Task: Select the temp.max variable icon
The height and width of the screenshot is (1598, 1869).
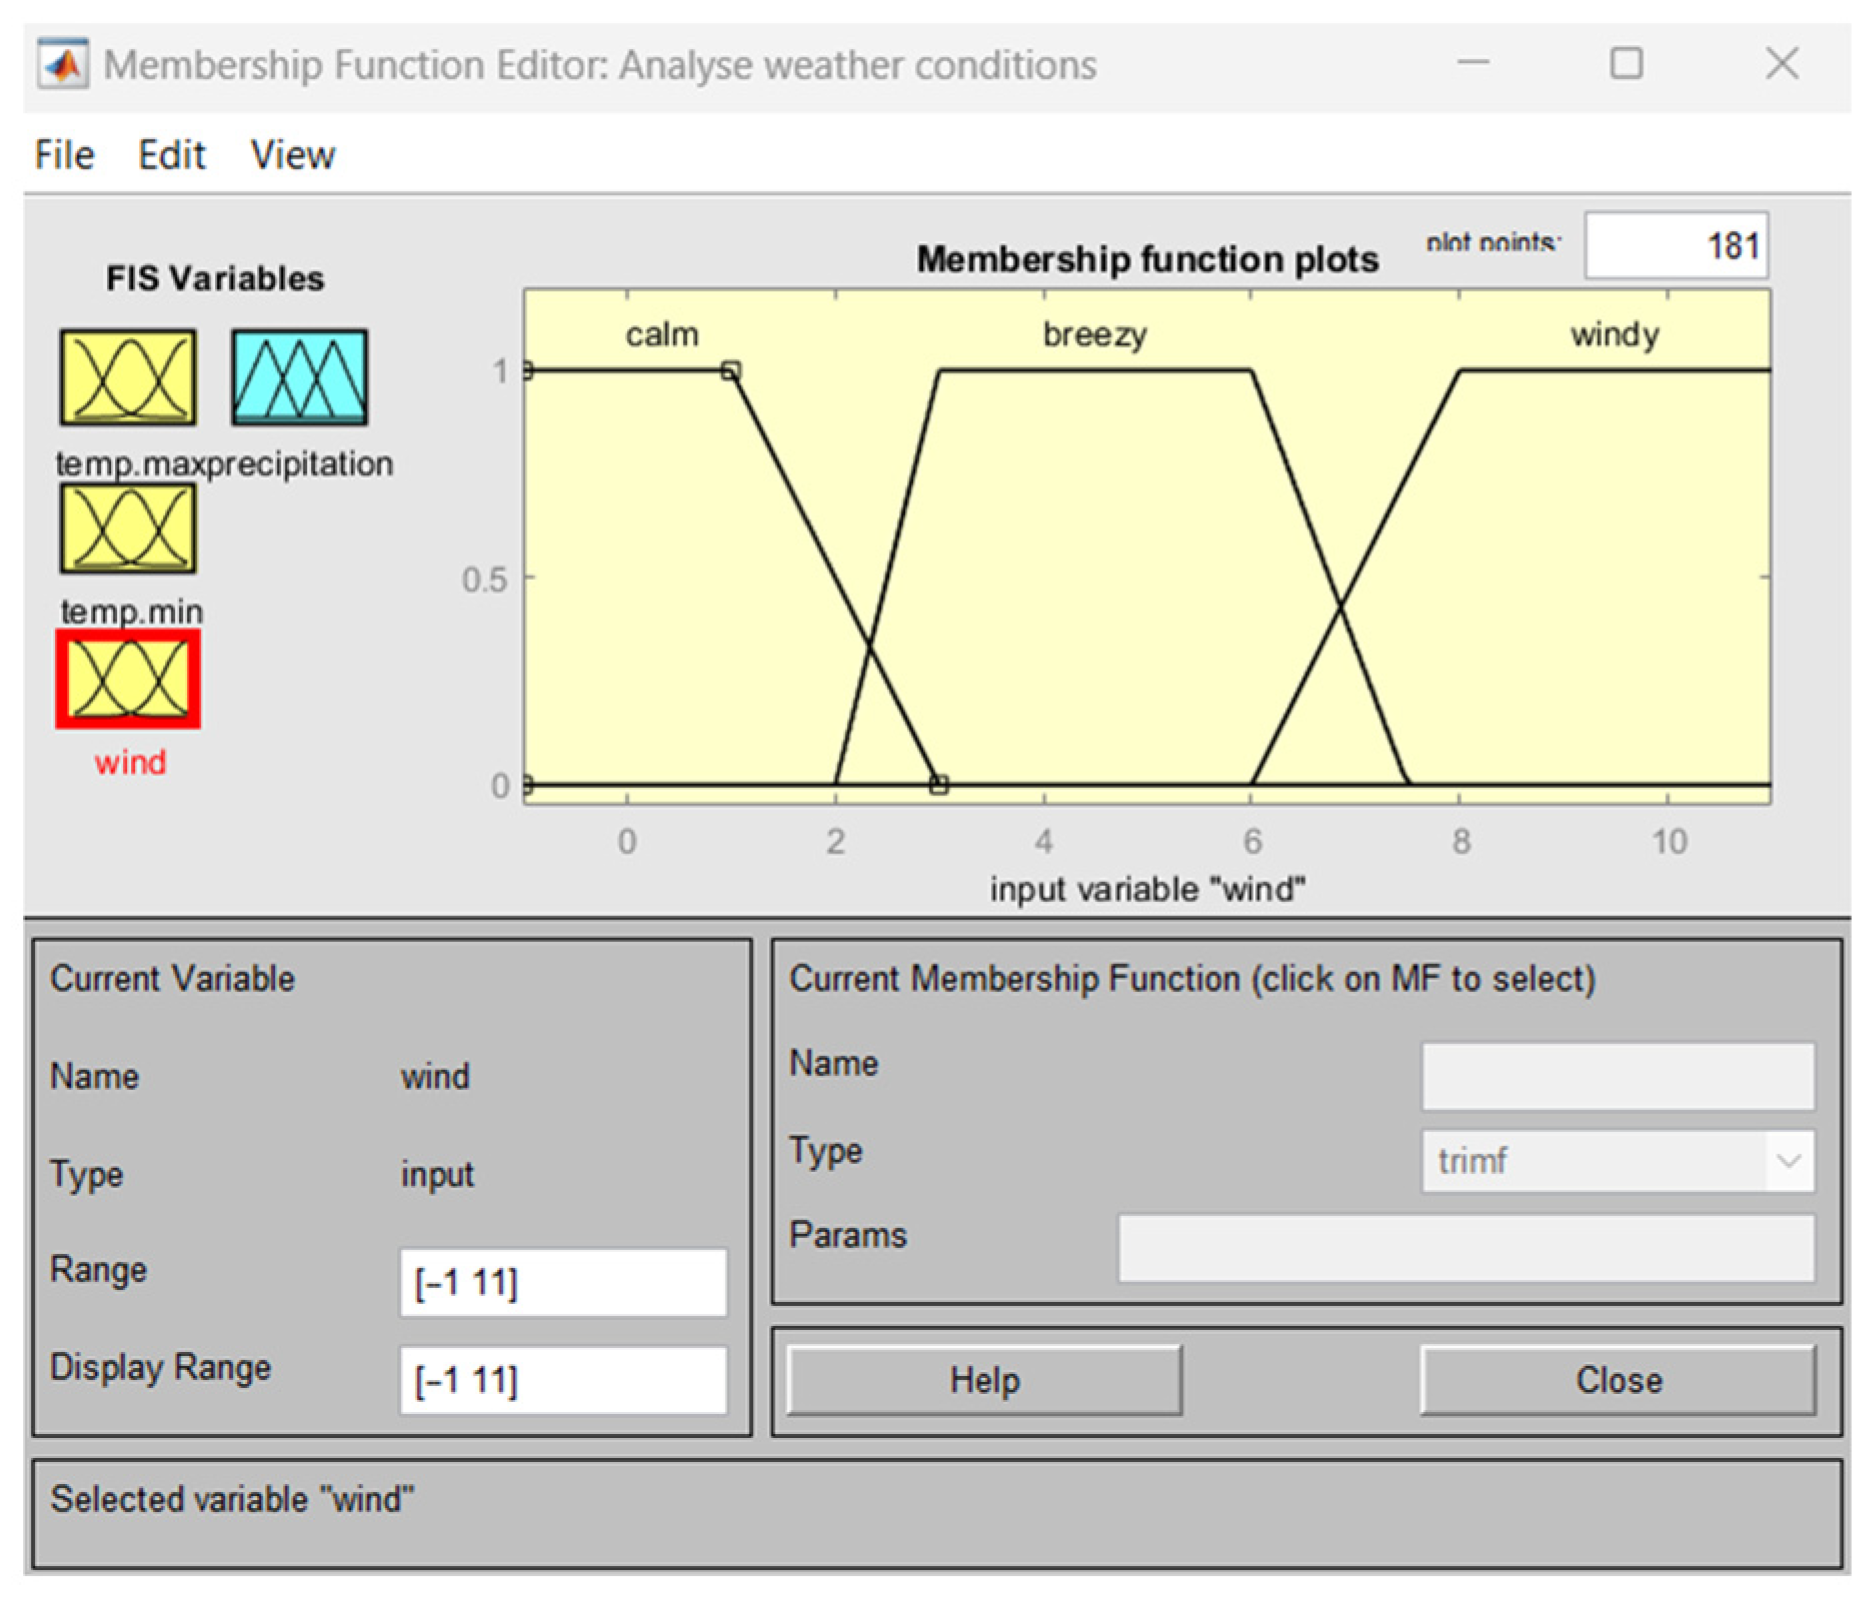Action: tap(127, 377)
